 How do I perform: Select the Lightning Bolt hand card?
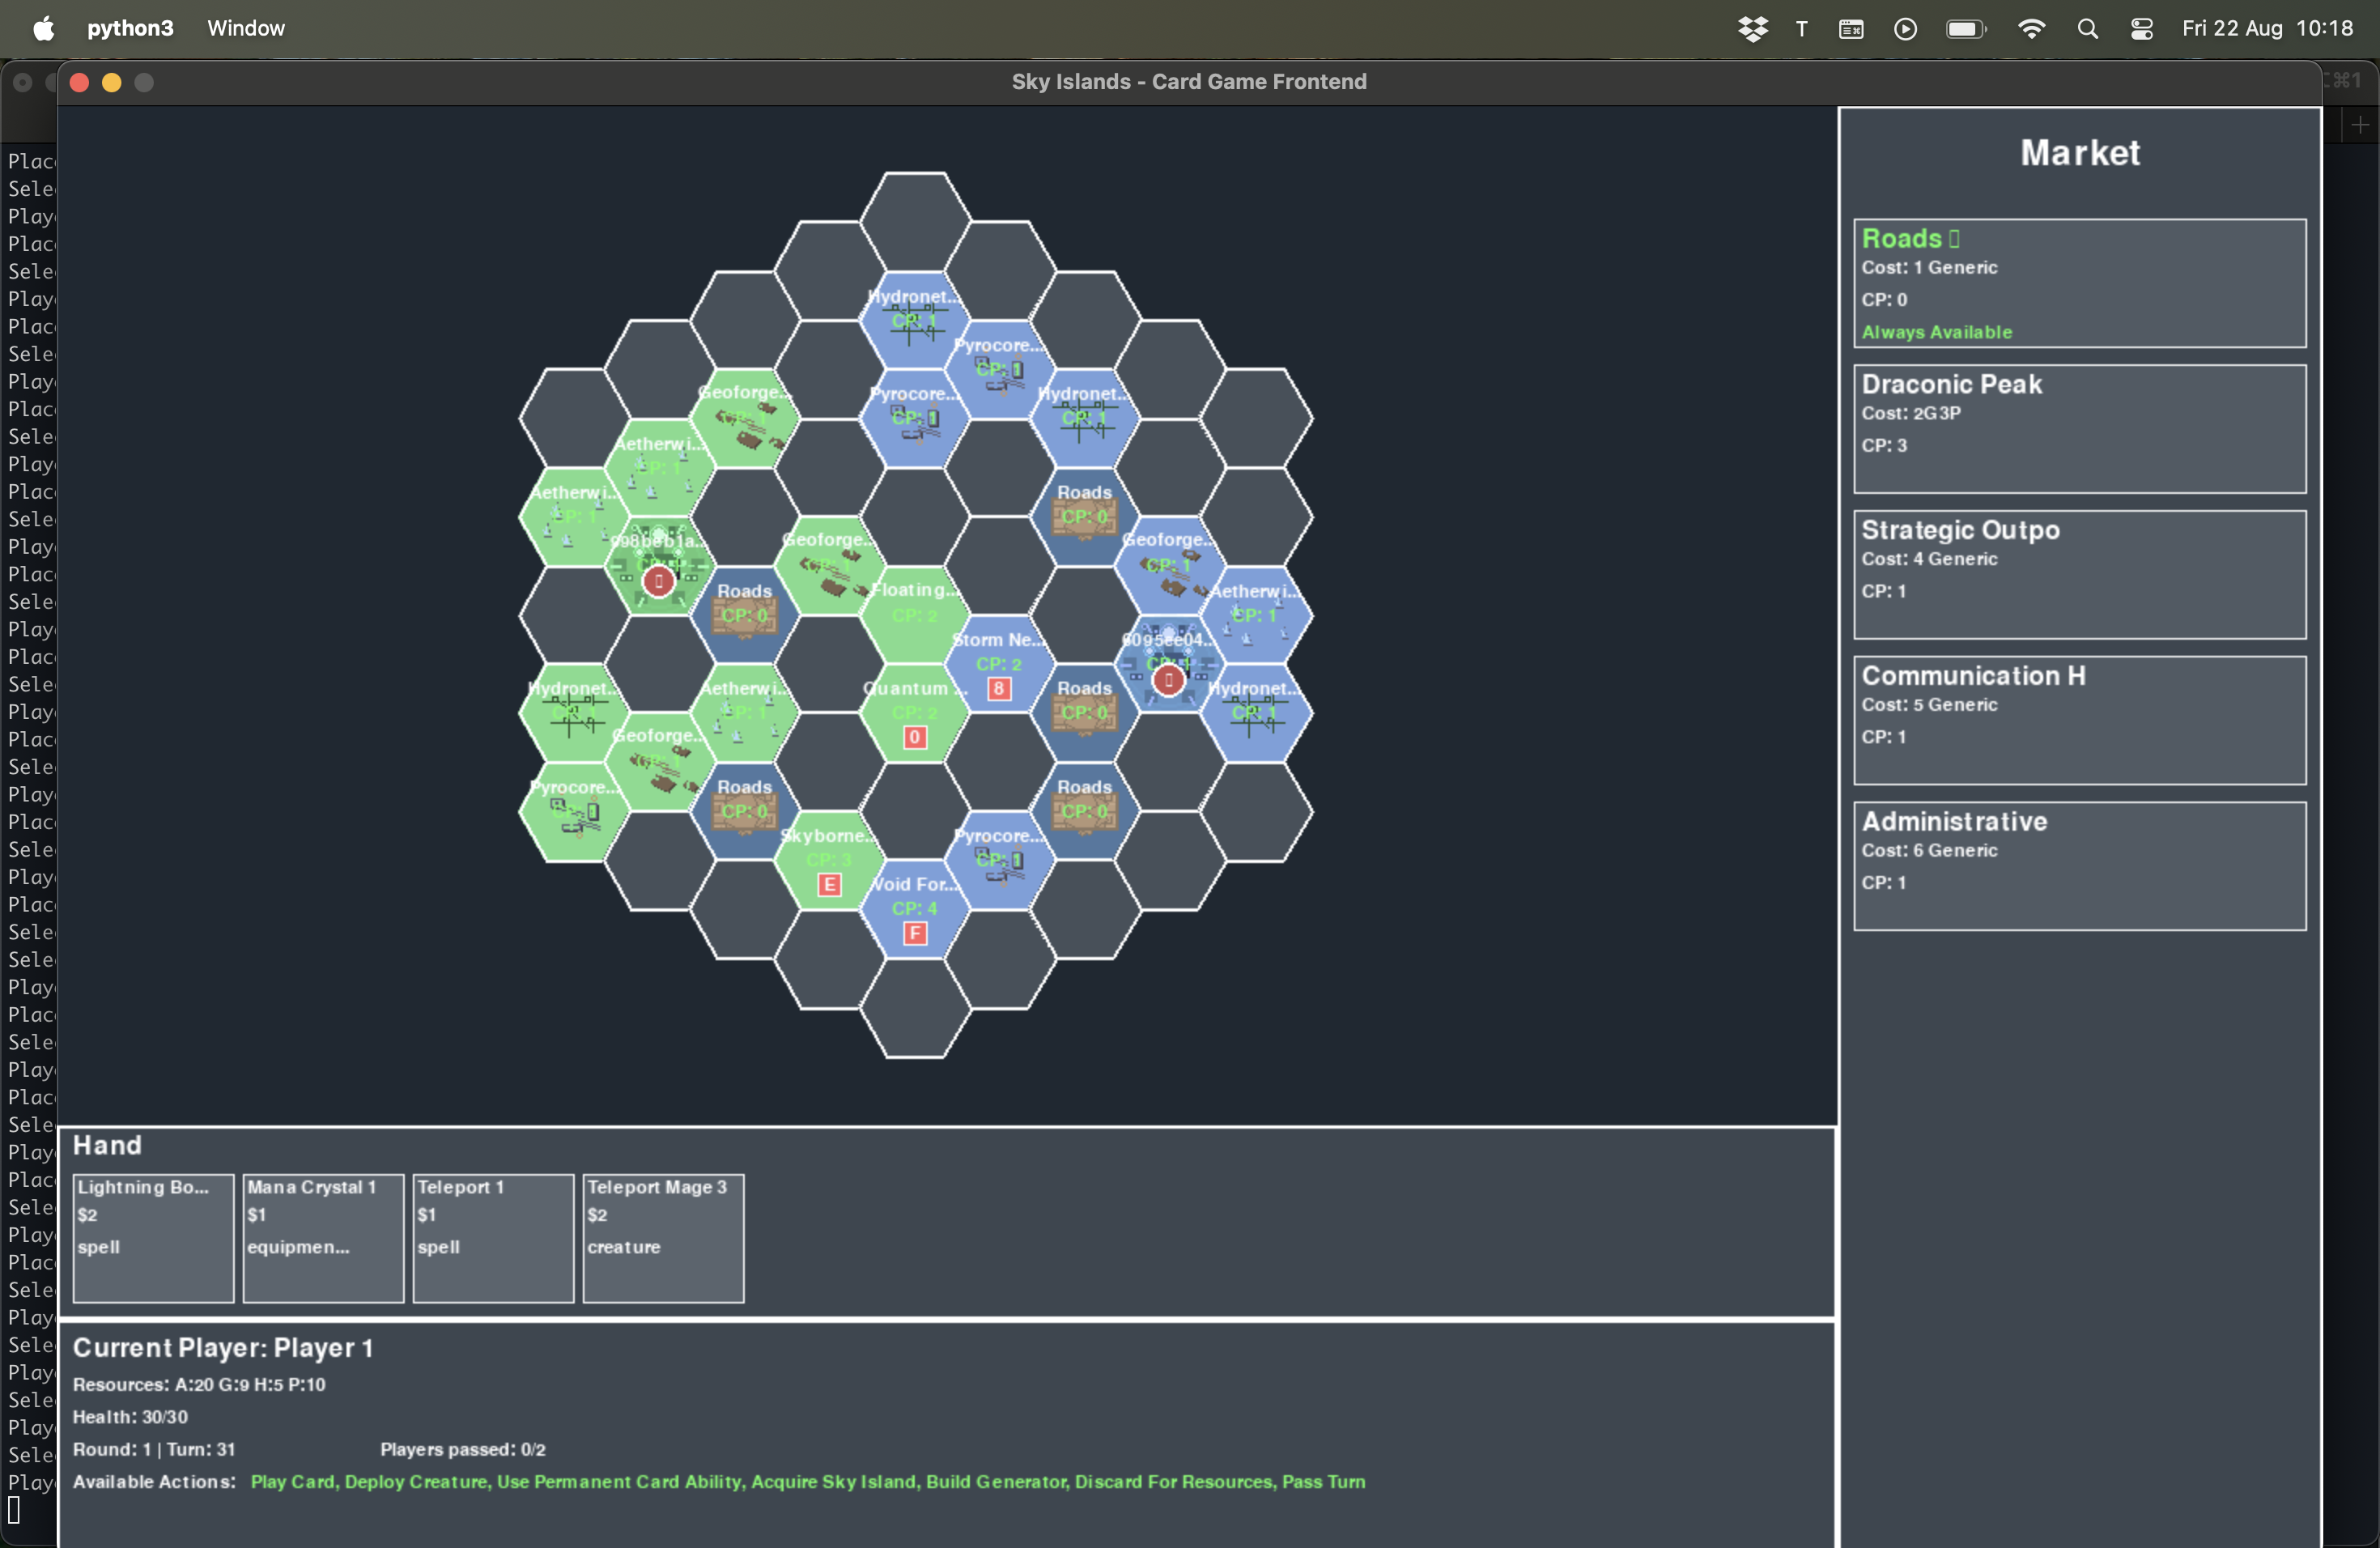tap(153, 1238)
